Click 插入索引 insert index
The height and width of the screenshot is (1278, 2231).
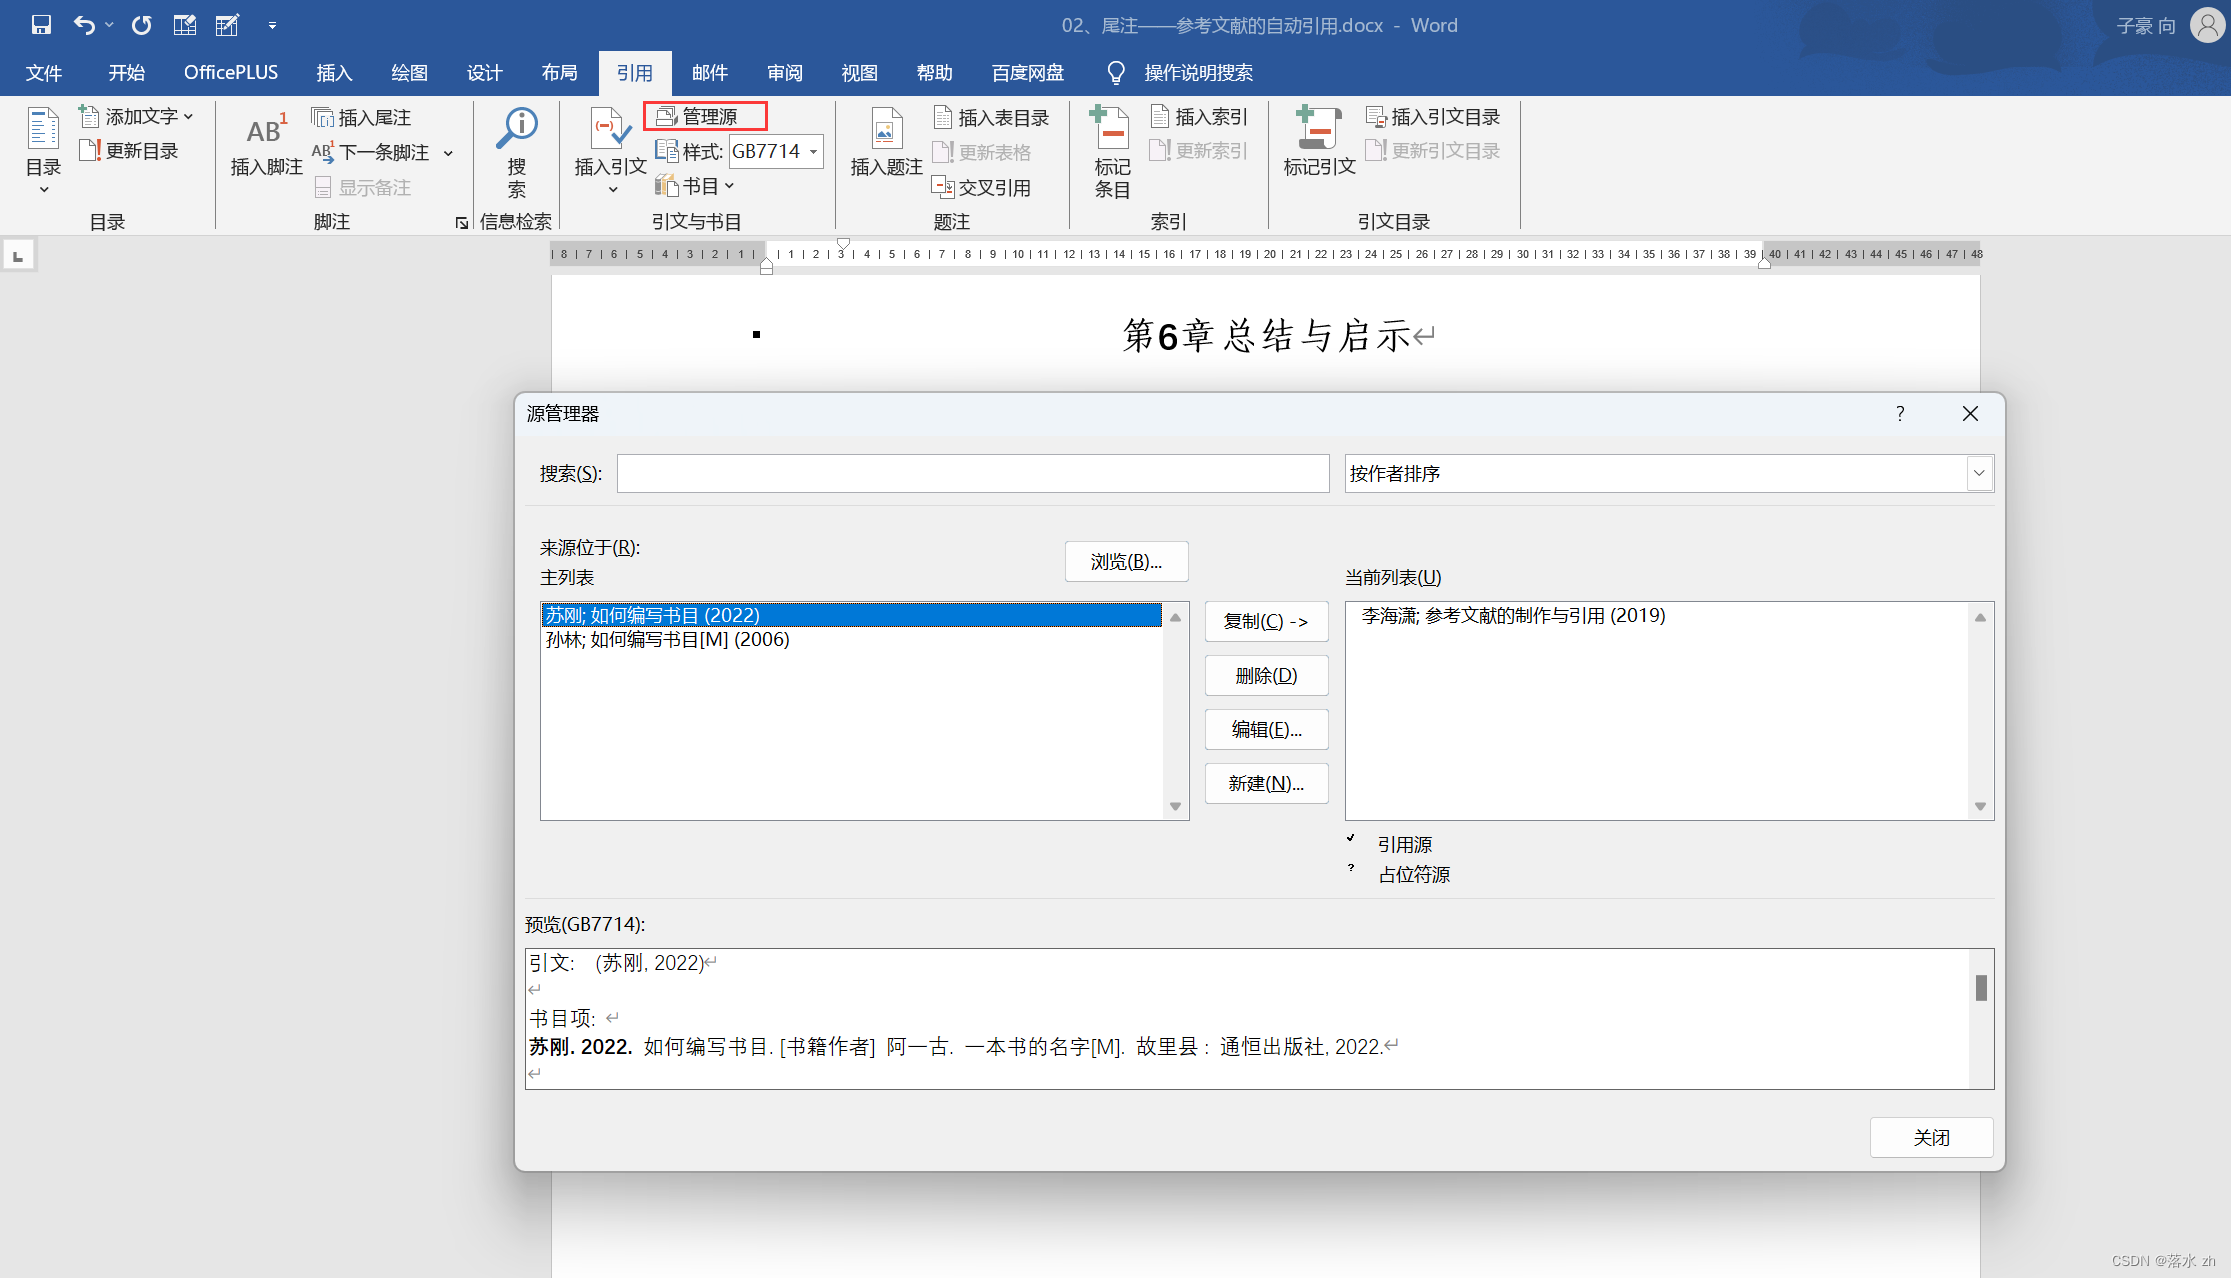[x=1199, y=117]
